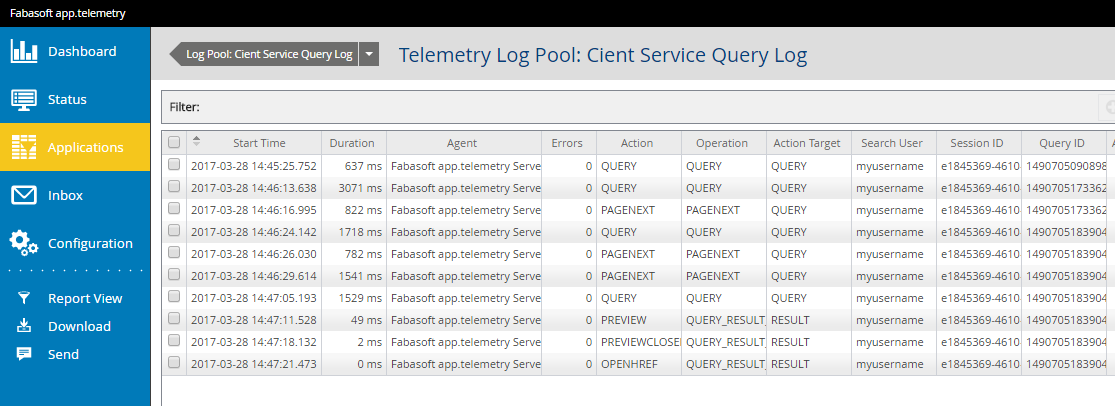Image resolution: width=1115 pixels, height=406 pixels.
Task: Check the row starting 14:47:21.473
Action: click(174, 363)
